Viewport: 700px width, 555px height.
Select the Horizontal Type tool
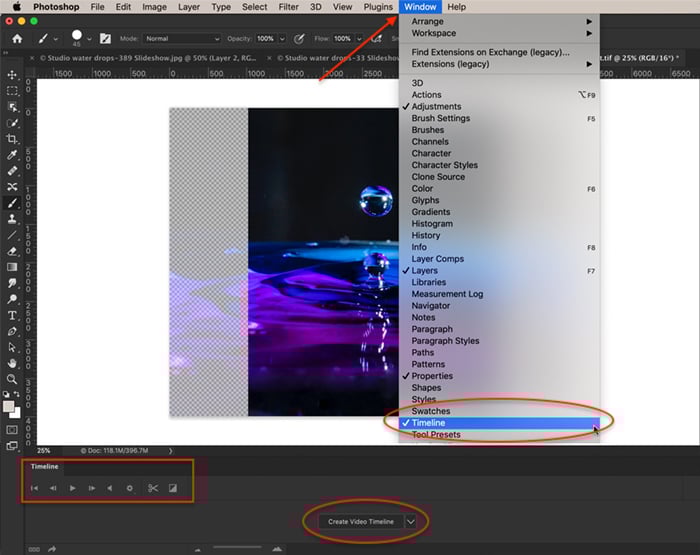point(12,315)
